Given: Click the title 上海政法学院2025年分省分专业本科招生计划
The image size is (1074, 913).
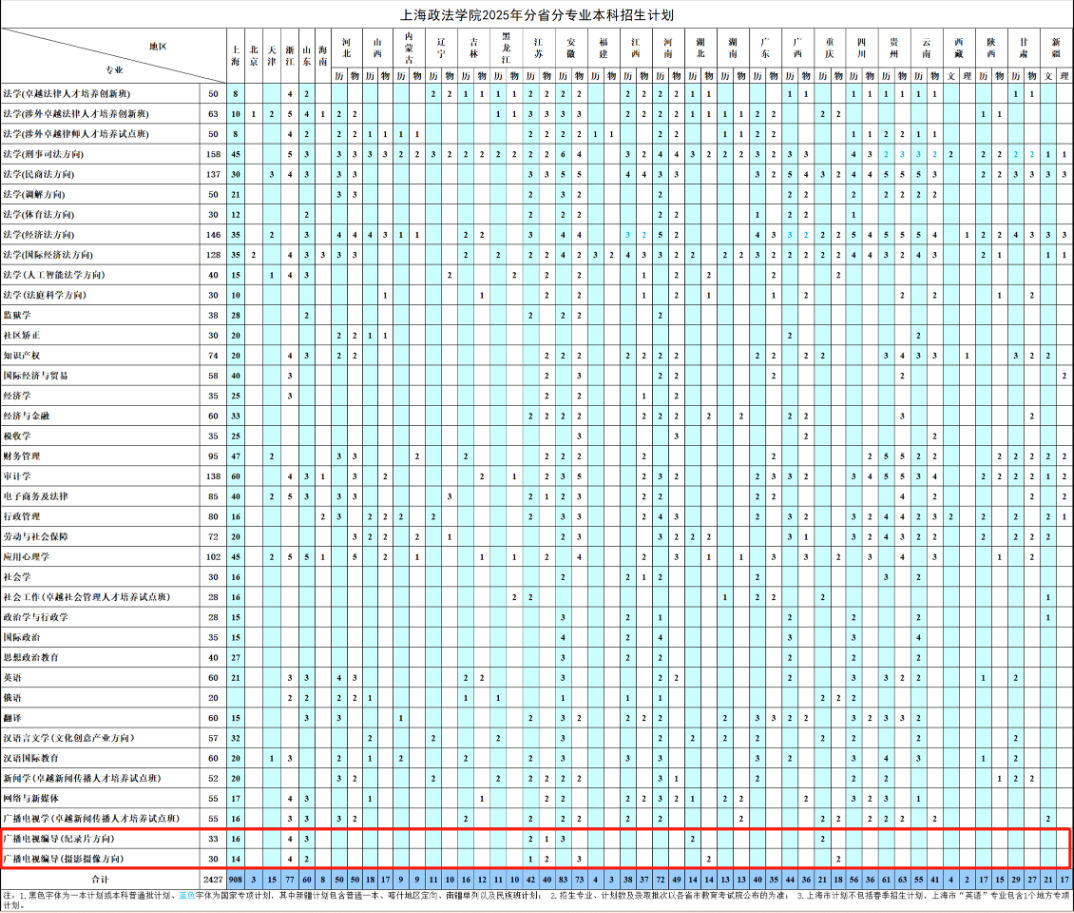Looking at the screenshot, I should point(536,15).
